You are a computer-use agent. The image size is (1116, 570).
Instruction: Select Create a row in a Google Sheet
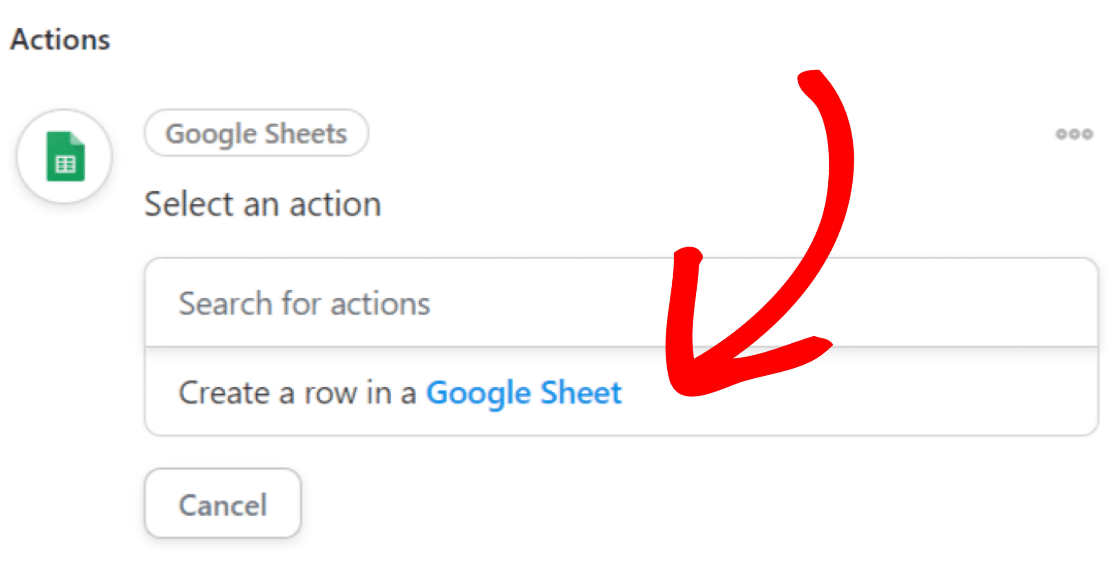point(621,392)
